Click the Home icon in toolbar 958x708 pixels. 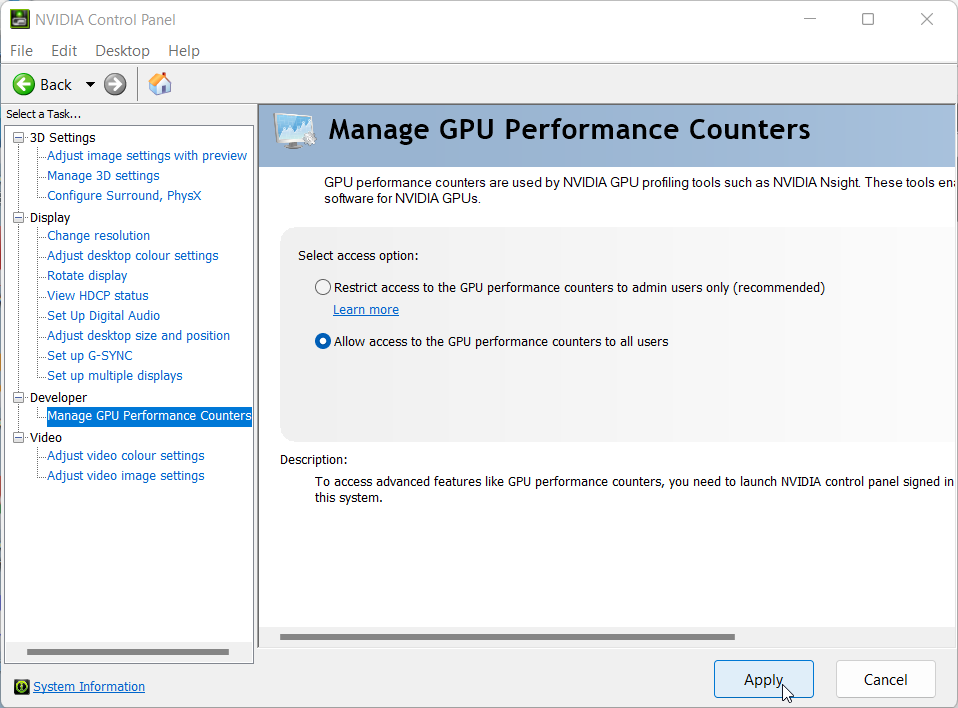click(x=160, y=84)
